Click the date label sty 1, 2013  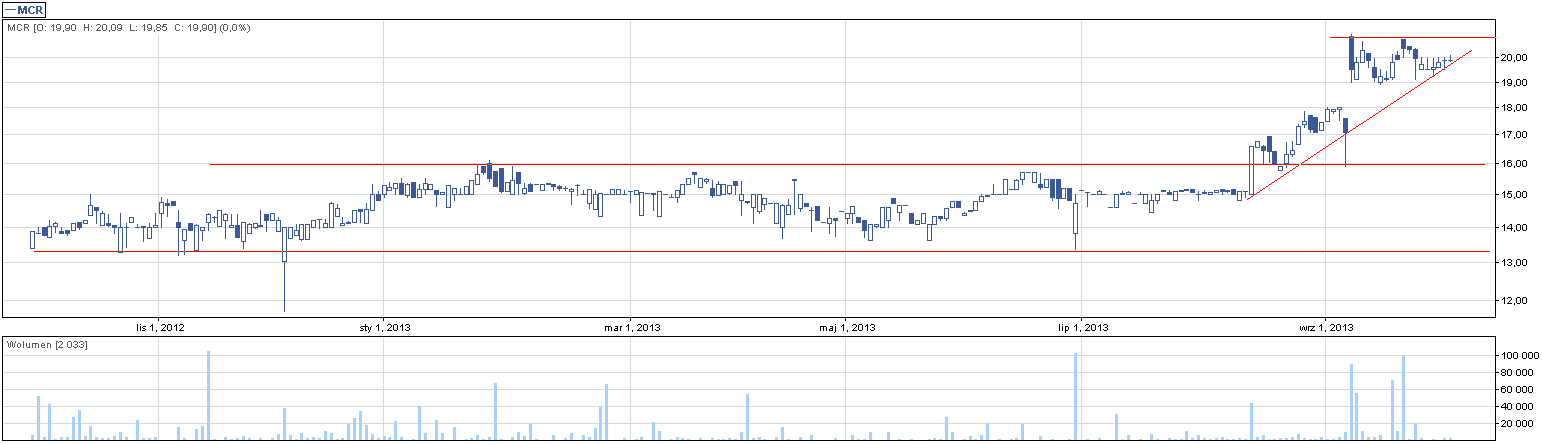click(x=385, y=327)
